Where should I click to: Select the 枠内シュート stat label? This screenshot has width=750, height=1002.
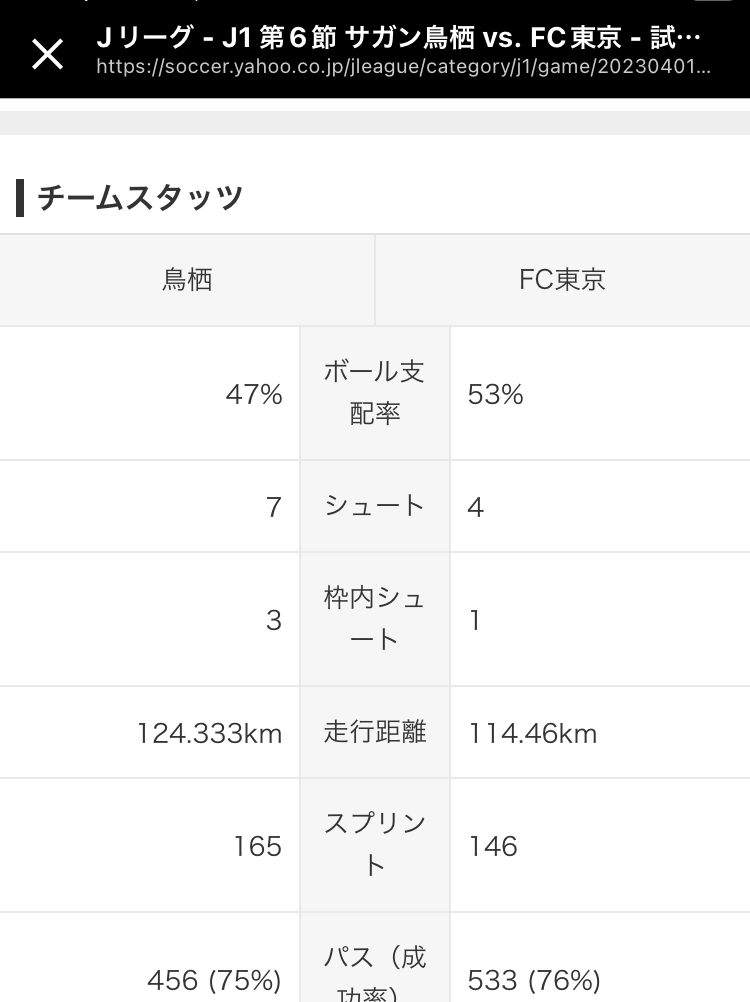pos(374,619)
